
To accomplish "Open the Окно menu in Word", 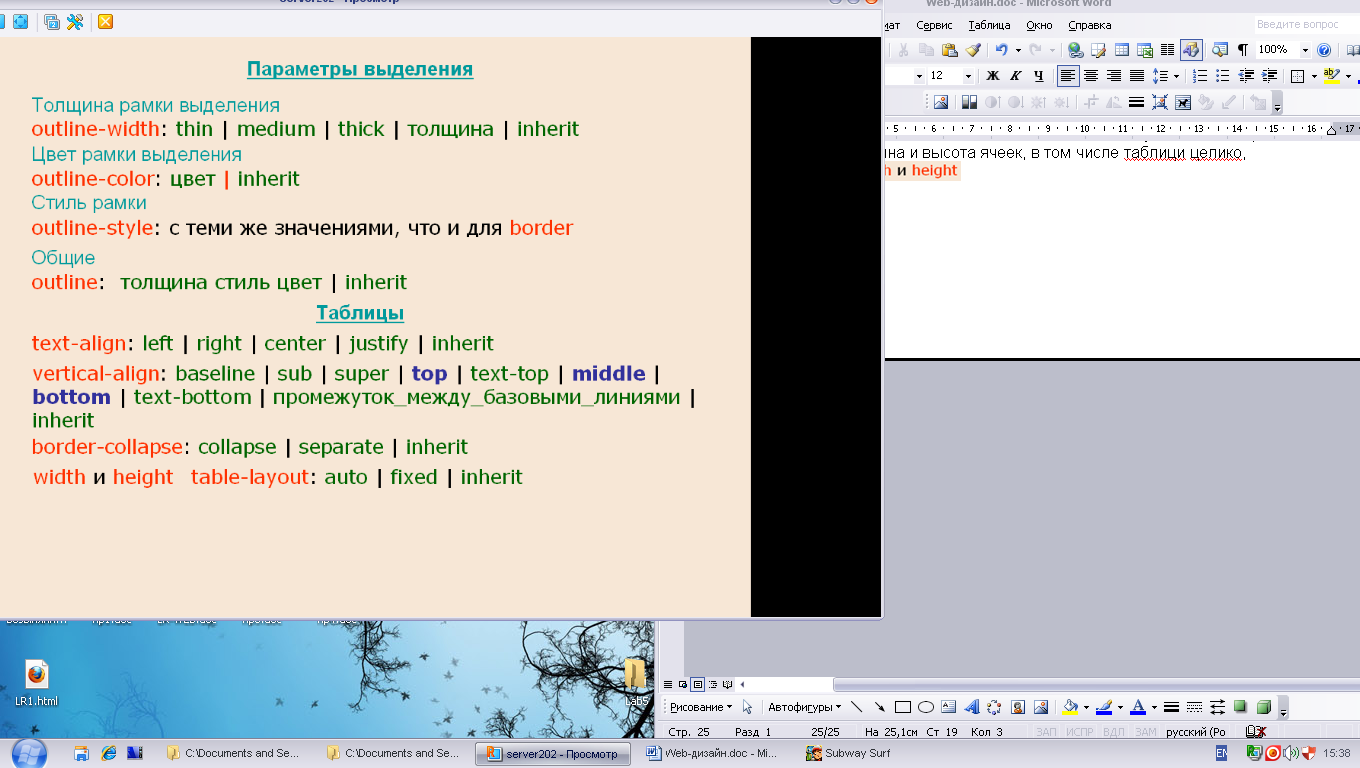I will pos(1039,26).
